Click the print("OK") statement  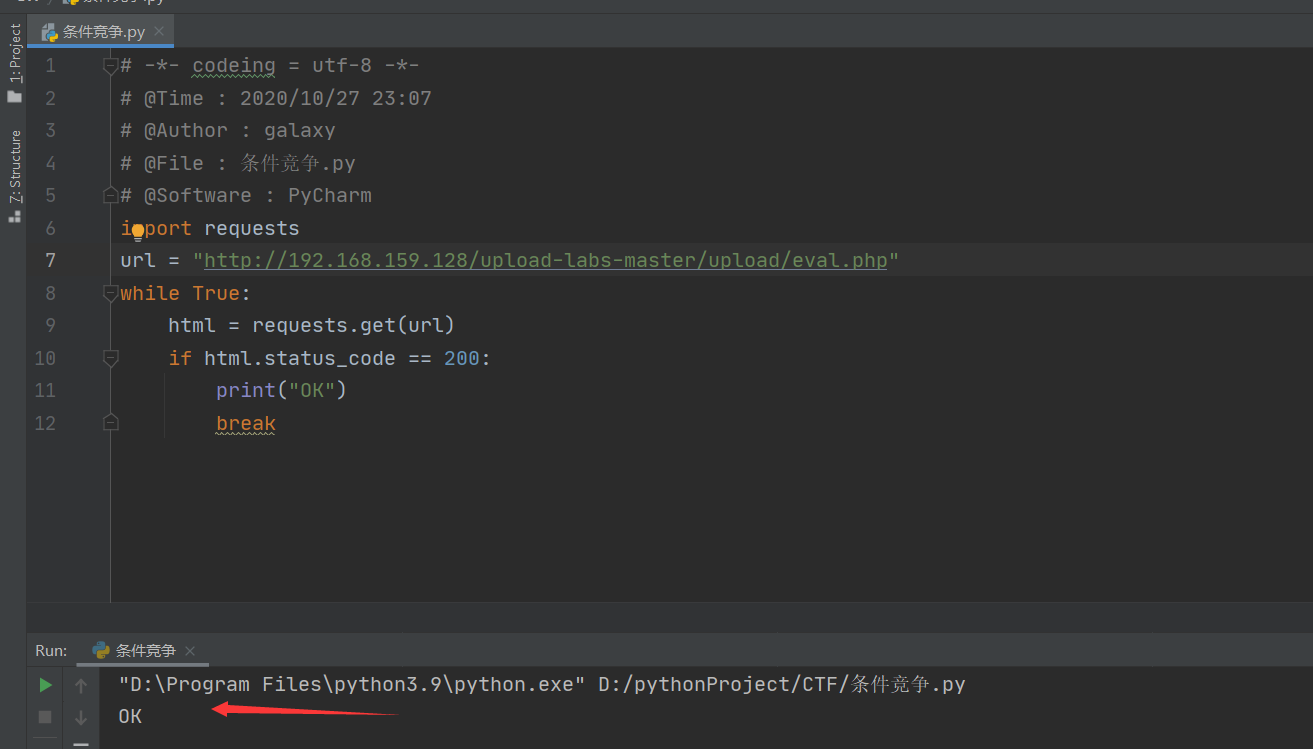tap(281, 390)
